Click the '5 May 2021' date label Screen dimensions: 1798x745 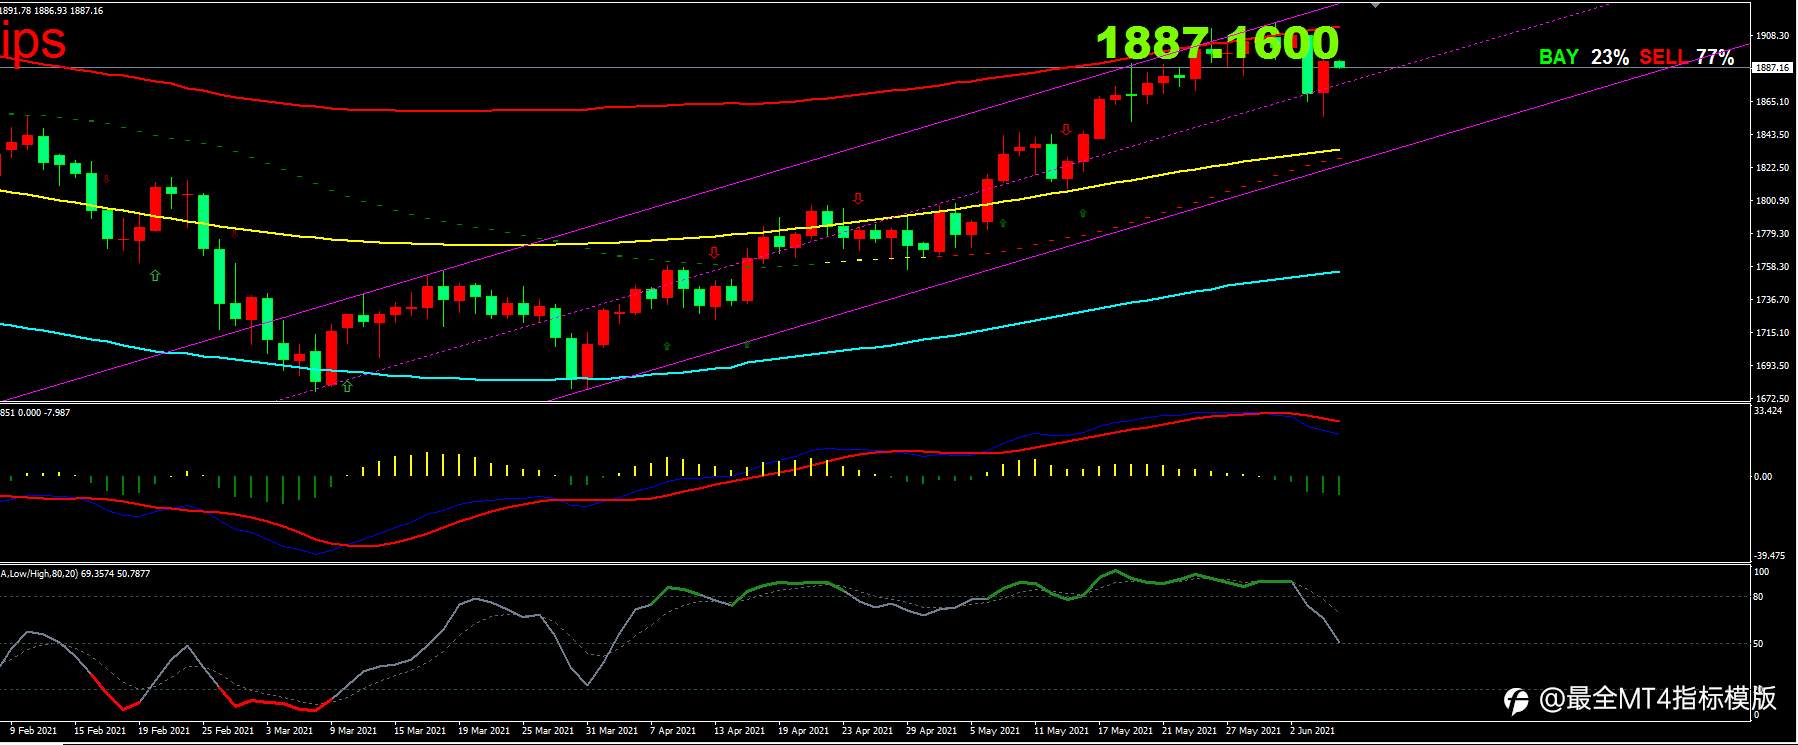[x=994, y=731]
